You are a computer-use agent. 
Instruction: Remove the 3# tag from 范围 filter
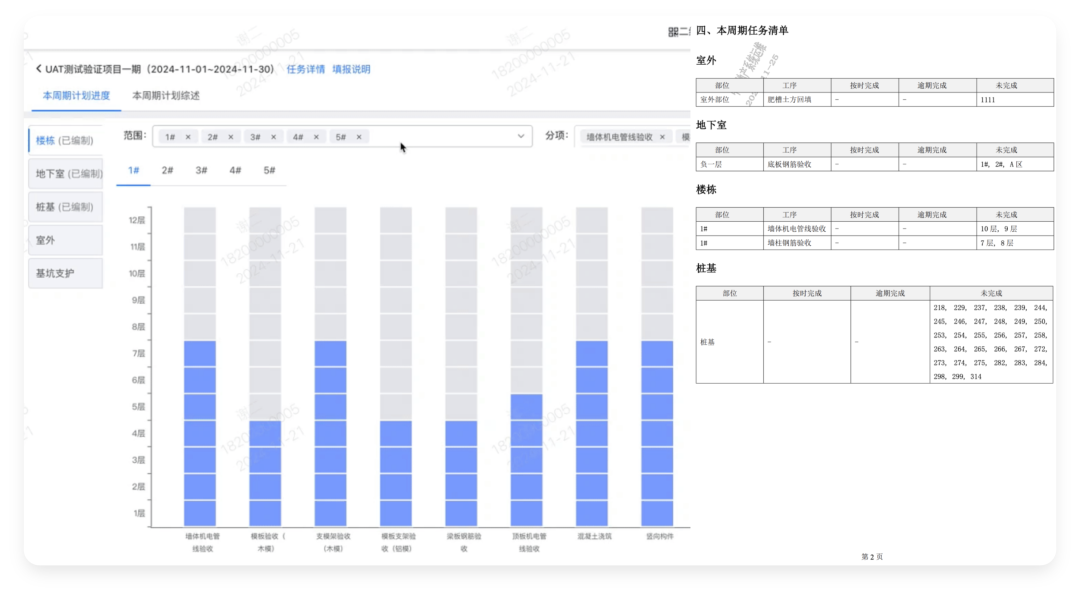pyautogui.click(x=274, y=137)
